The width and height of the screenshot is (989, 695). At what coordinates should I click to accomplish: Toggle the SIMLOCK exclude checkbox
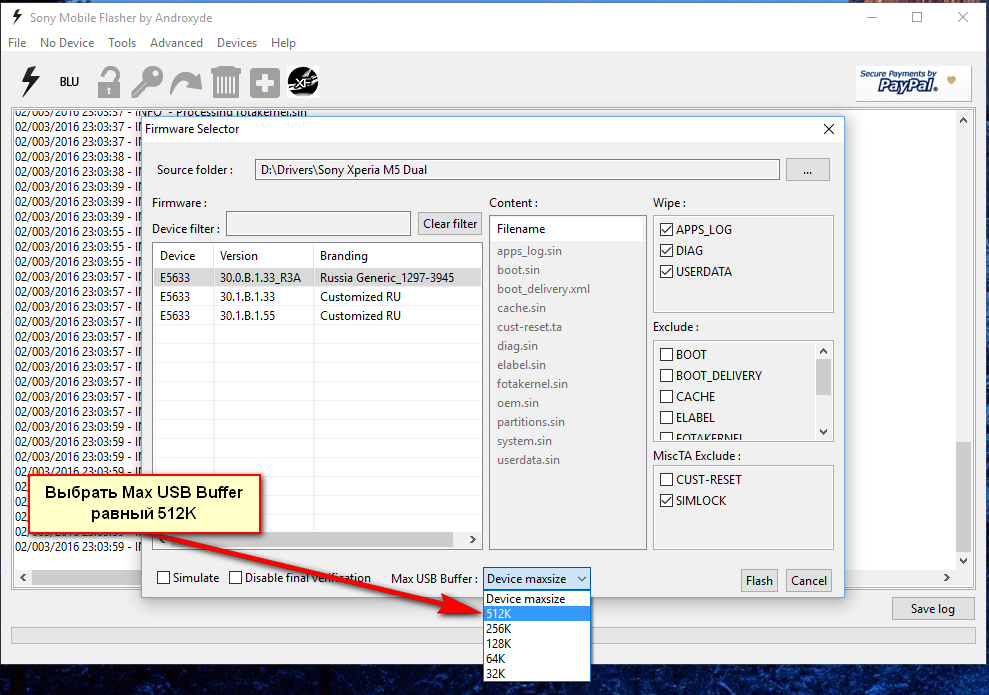[667, 500]
